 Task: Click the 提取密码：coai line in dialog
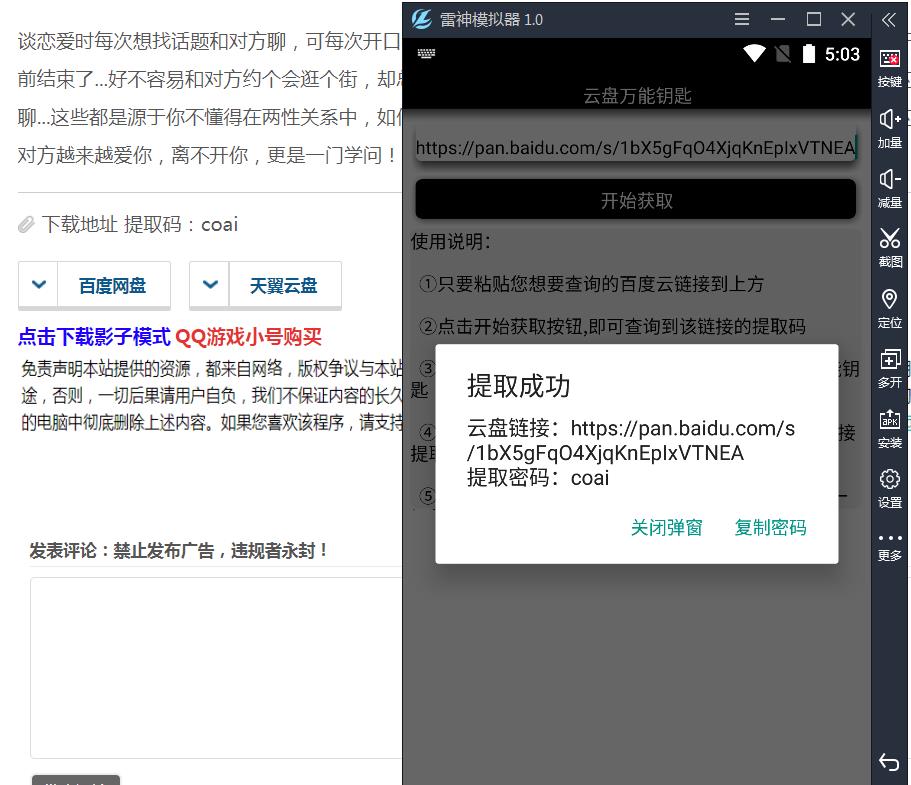(538, 478)
